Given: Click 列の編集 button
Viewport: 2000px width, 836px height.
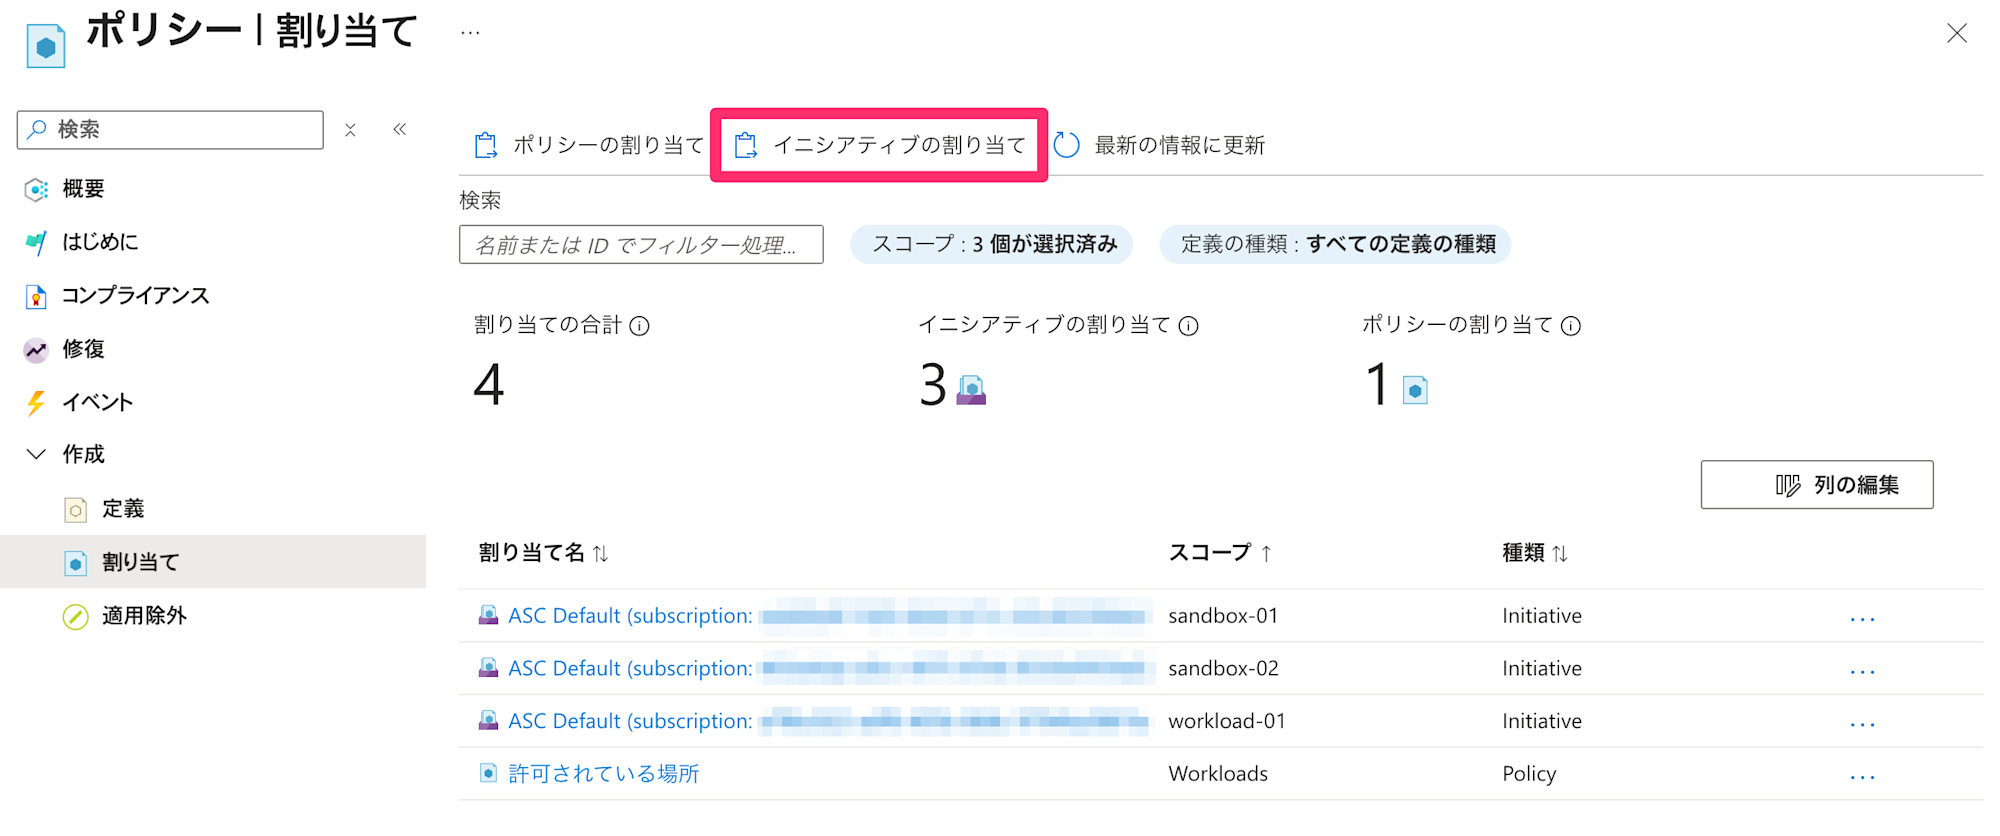Looking at the screenshot, I should pyautogui.click(x=1817, y=485).
